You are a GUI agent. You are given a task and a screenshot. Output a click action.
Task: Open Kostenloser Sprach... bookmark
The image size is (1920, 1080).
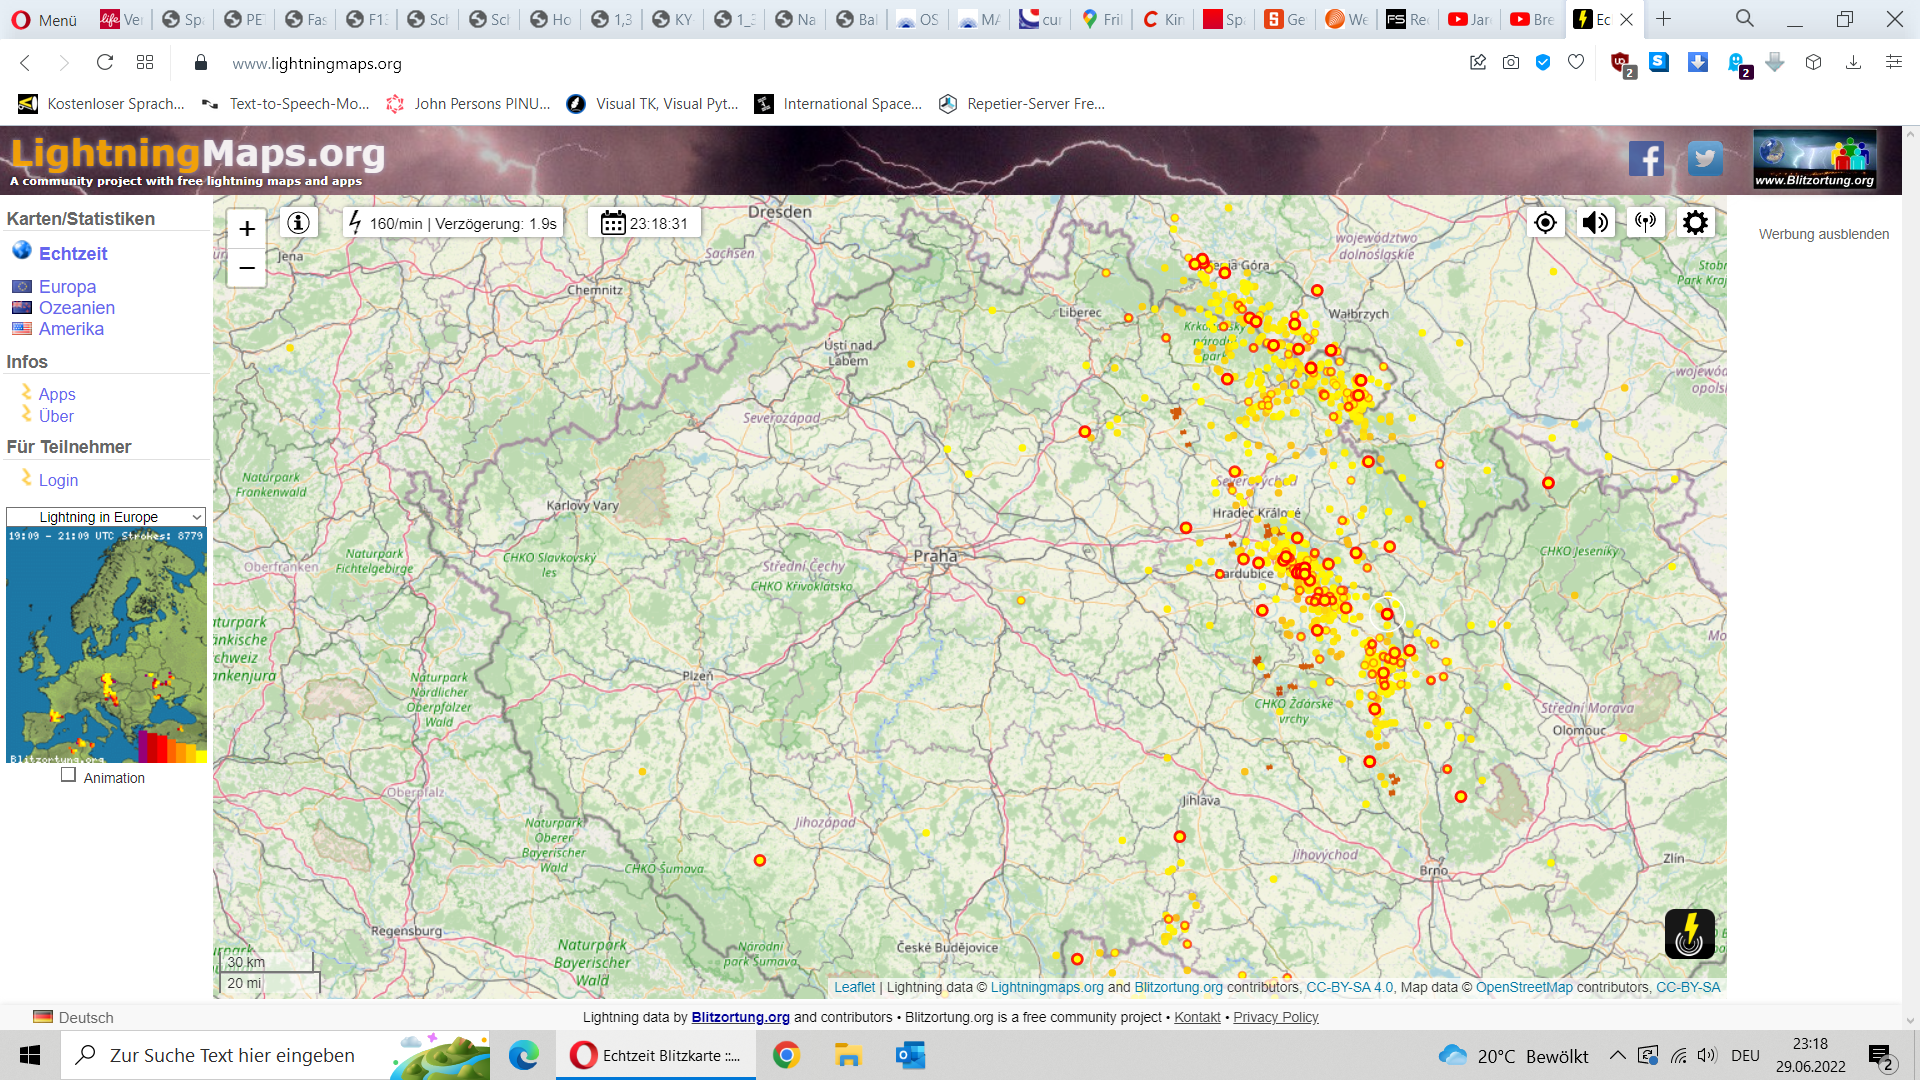coord(102,104)
